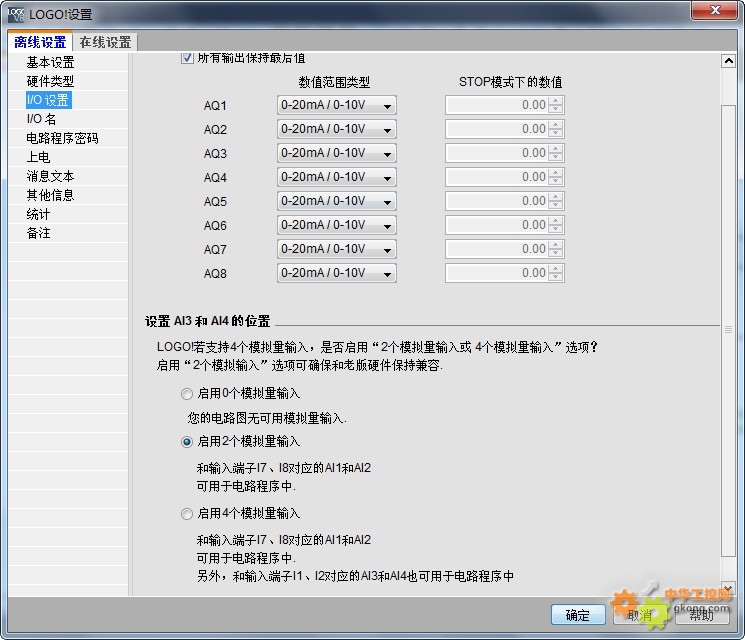Click the scrollbar down arrow
This screenshot has height=640, width=745.
pos(728,589)
